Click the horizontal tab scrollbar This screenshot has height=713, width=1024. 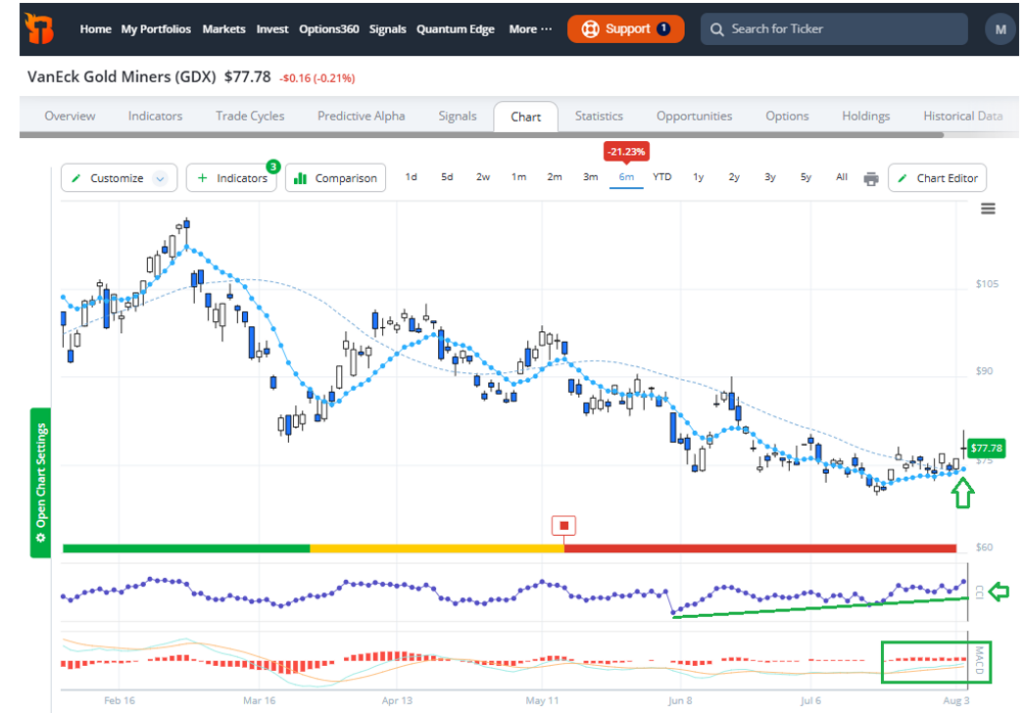pyautogui.click(x=481, y=135)
